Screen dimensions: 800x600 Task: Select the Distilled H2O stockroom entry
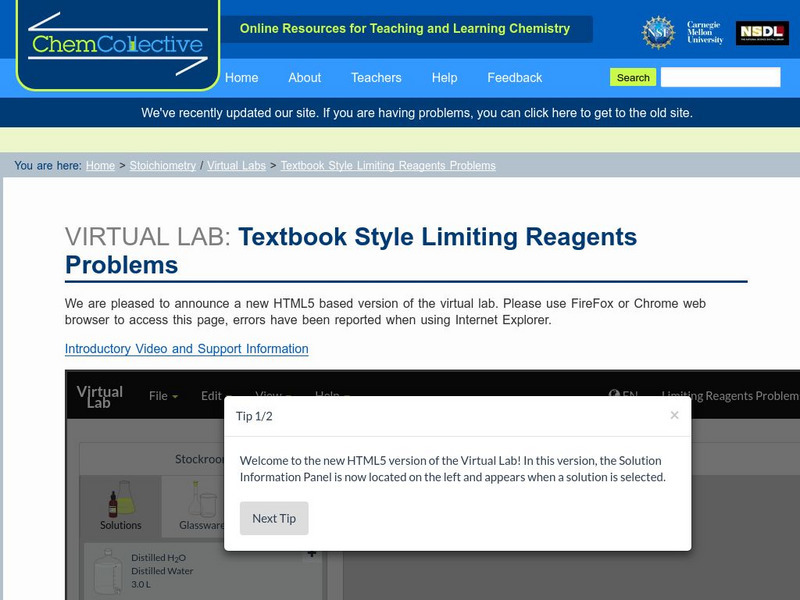(x=203, y=571)
